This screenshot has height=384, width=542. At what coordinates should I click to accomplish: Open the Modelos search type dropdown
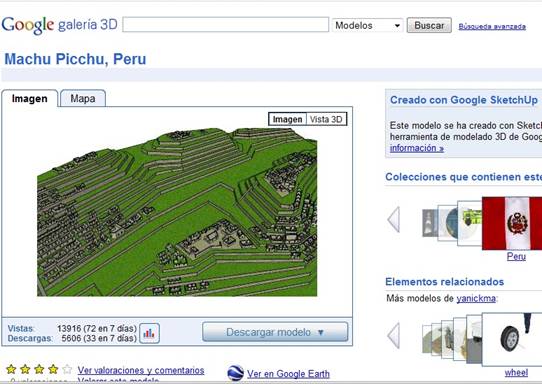click(x=367, y=26)
